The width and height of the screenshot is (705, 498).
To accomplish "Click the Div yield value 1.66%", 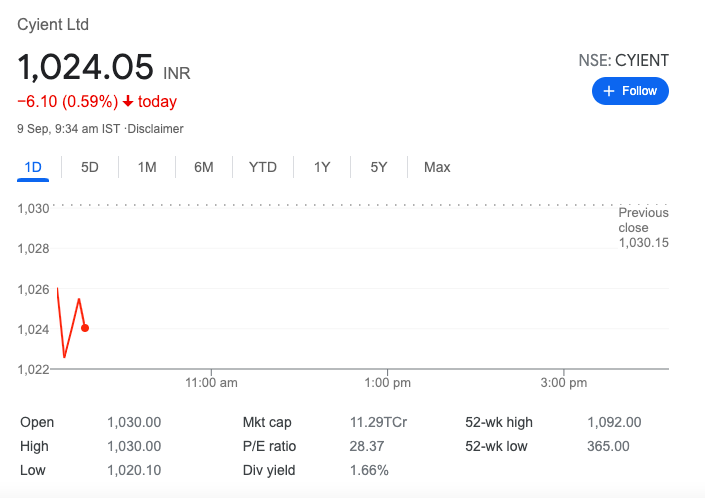I will [369, 470].
